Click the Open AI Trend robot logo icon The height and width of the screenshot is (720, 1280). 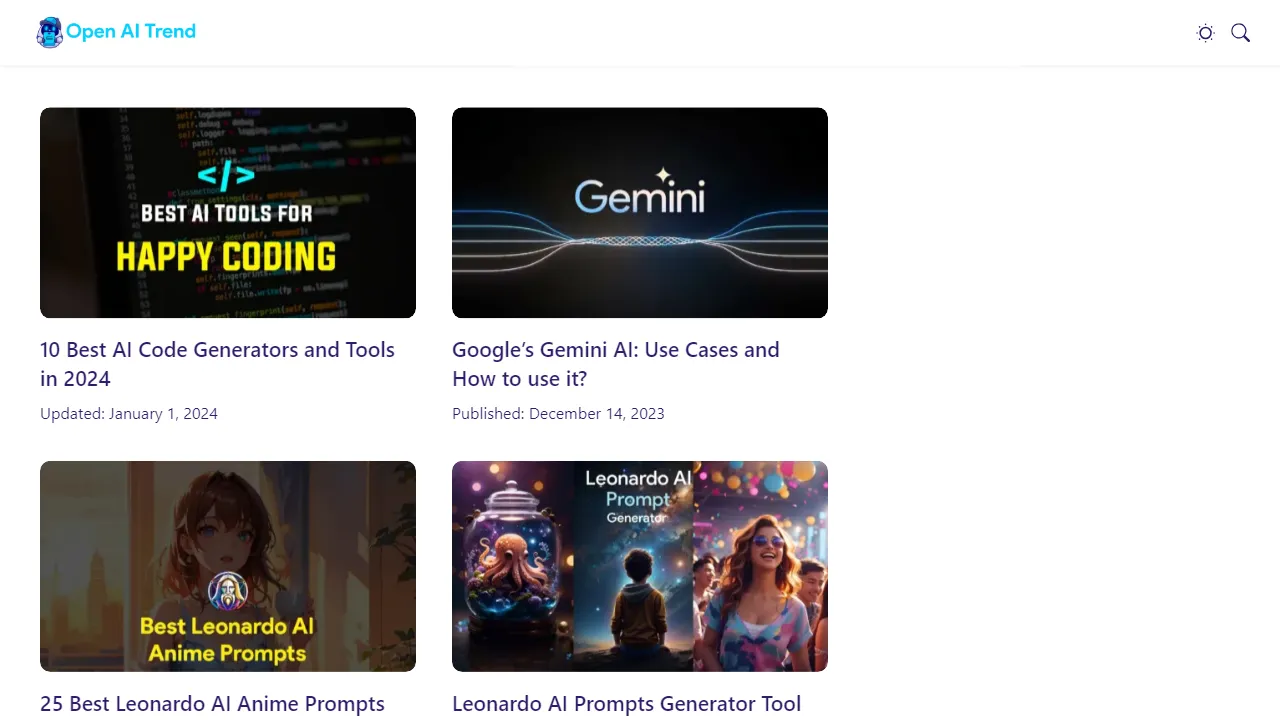pyautogui.click(x=50, y=33)
